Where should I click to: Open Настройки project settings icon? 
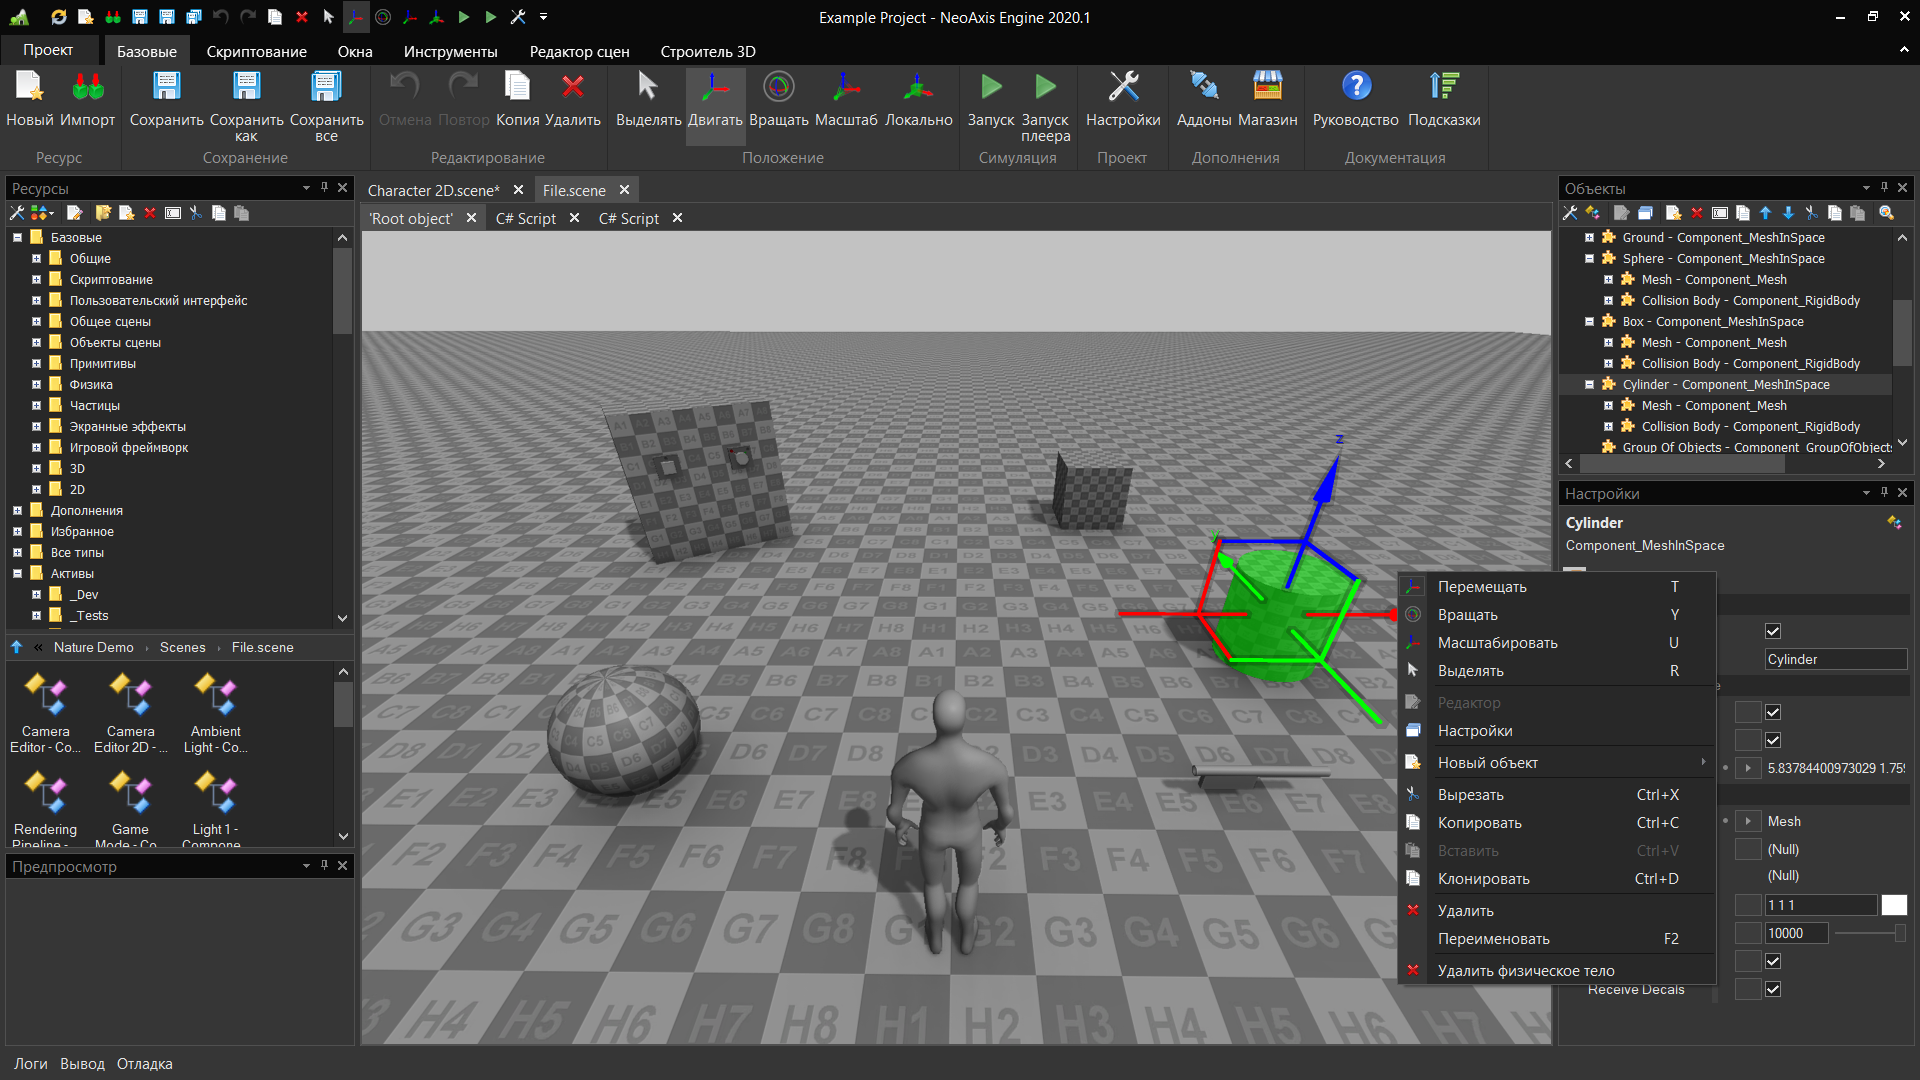tap(1123, 99)
